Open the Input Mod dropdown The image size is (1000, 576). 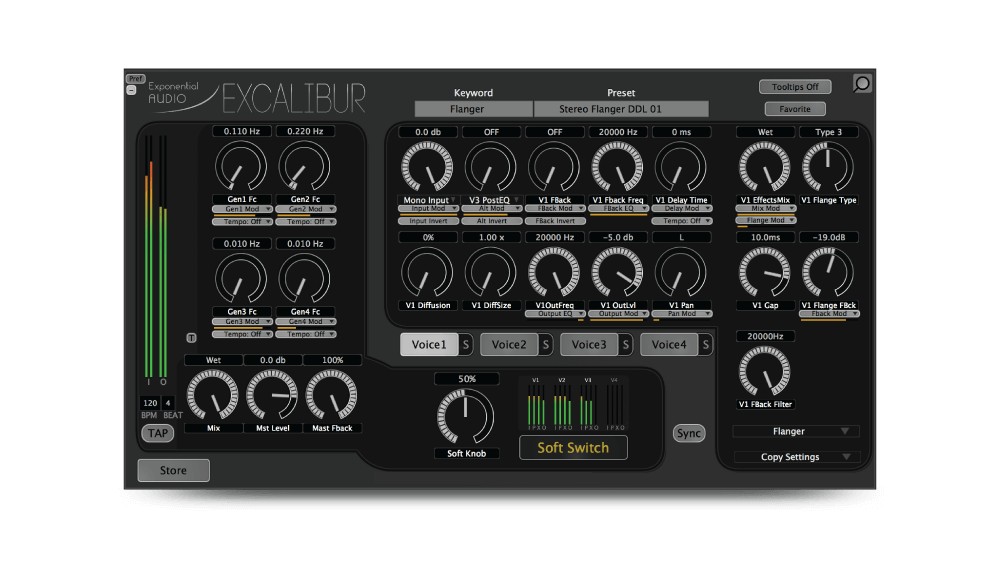(428, 208)
